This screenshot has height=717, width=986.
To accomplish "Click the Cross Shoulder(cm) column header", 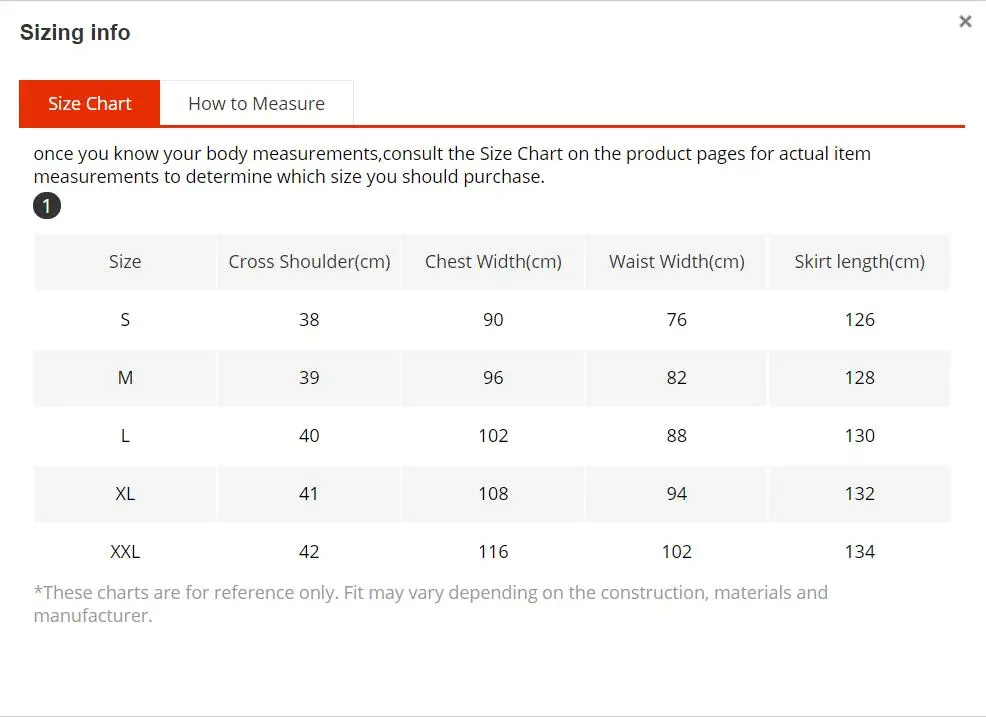I will 309,262.
